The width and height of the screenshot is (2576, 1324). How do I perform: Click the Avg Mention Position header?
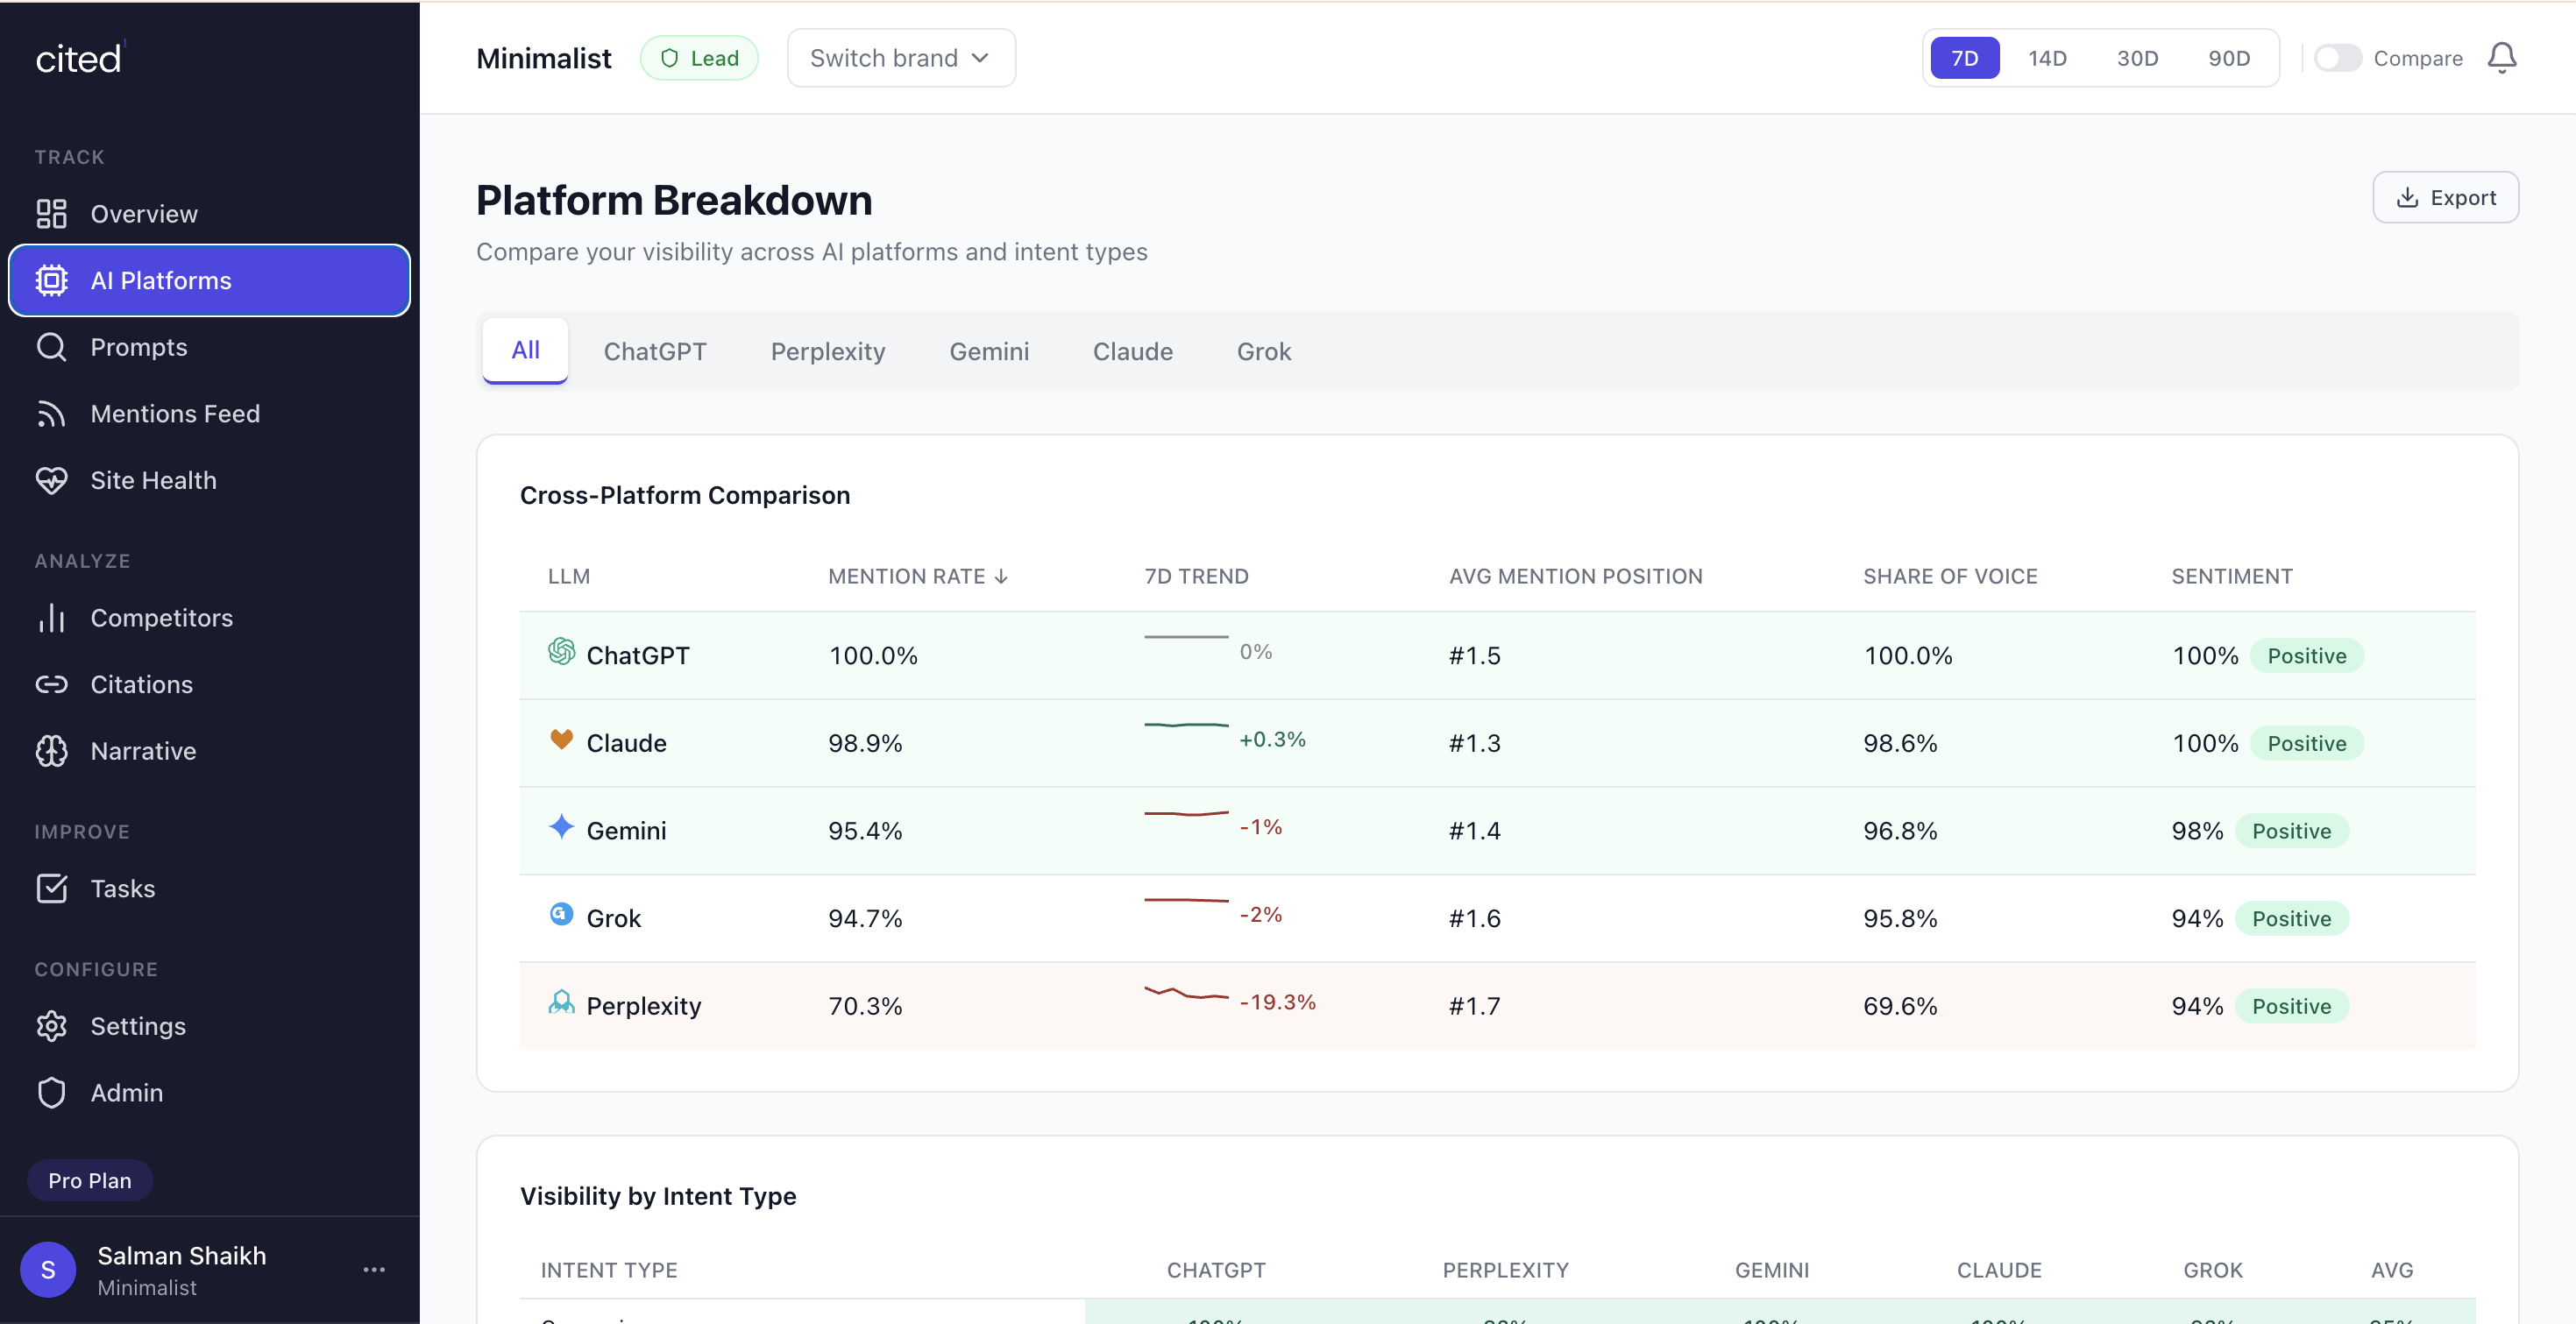pyautogui.click(x=1575, y=577)
